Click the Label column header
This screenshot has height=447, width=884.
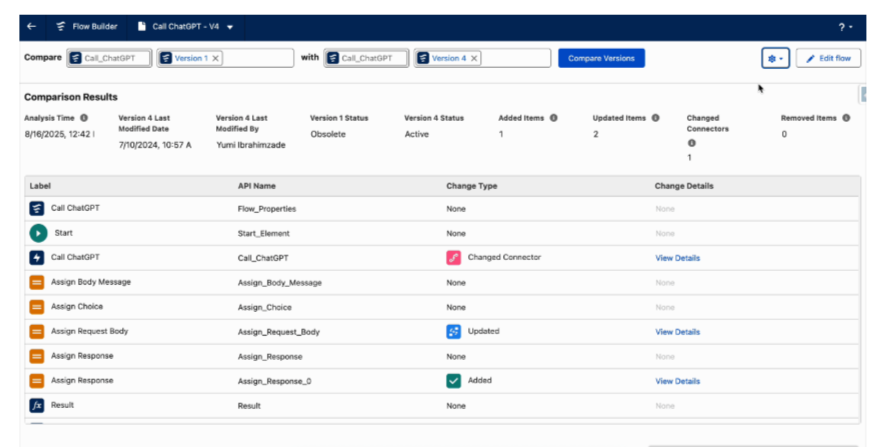pyautogui.click(x=40, y=186)
